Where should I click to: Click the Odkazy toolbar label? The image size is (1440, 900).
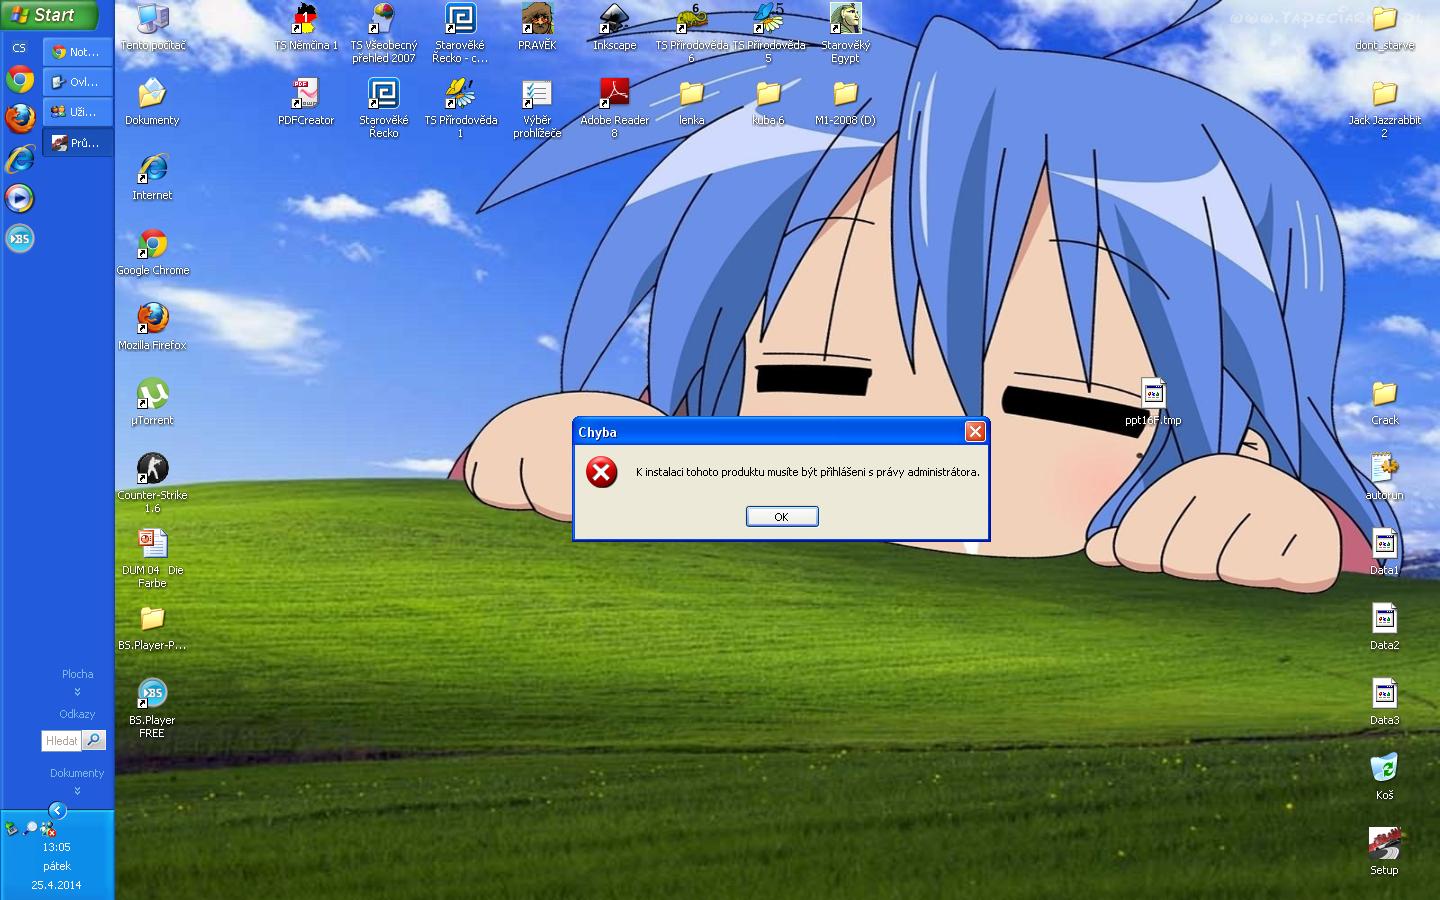pos(77,714)
